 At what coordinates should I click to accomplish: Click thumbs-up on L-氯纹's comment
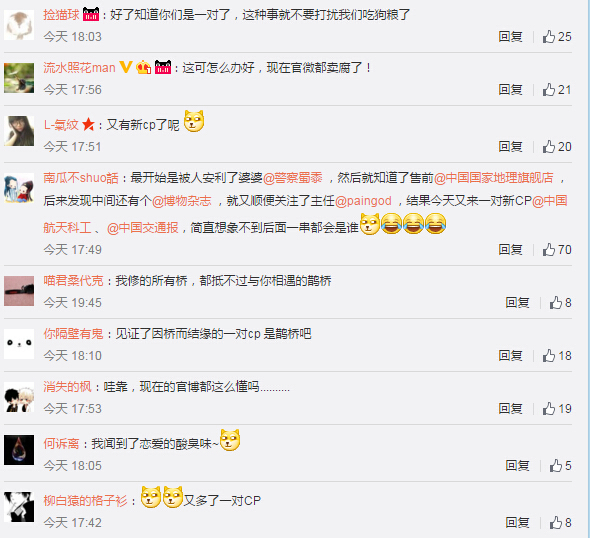(x=557, y=146)
